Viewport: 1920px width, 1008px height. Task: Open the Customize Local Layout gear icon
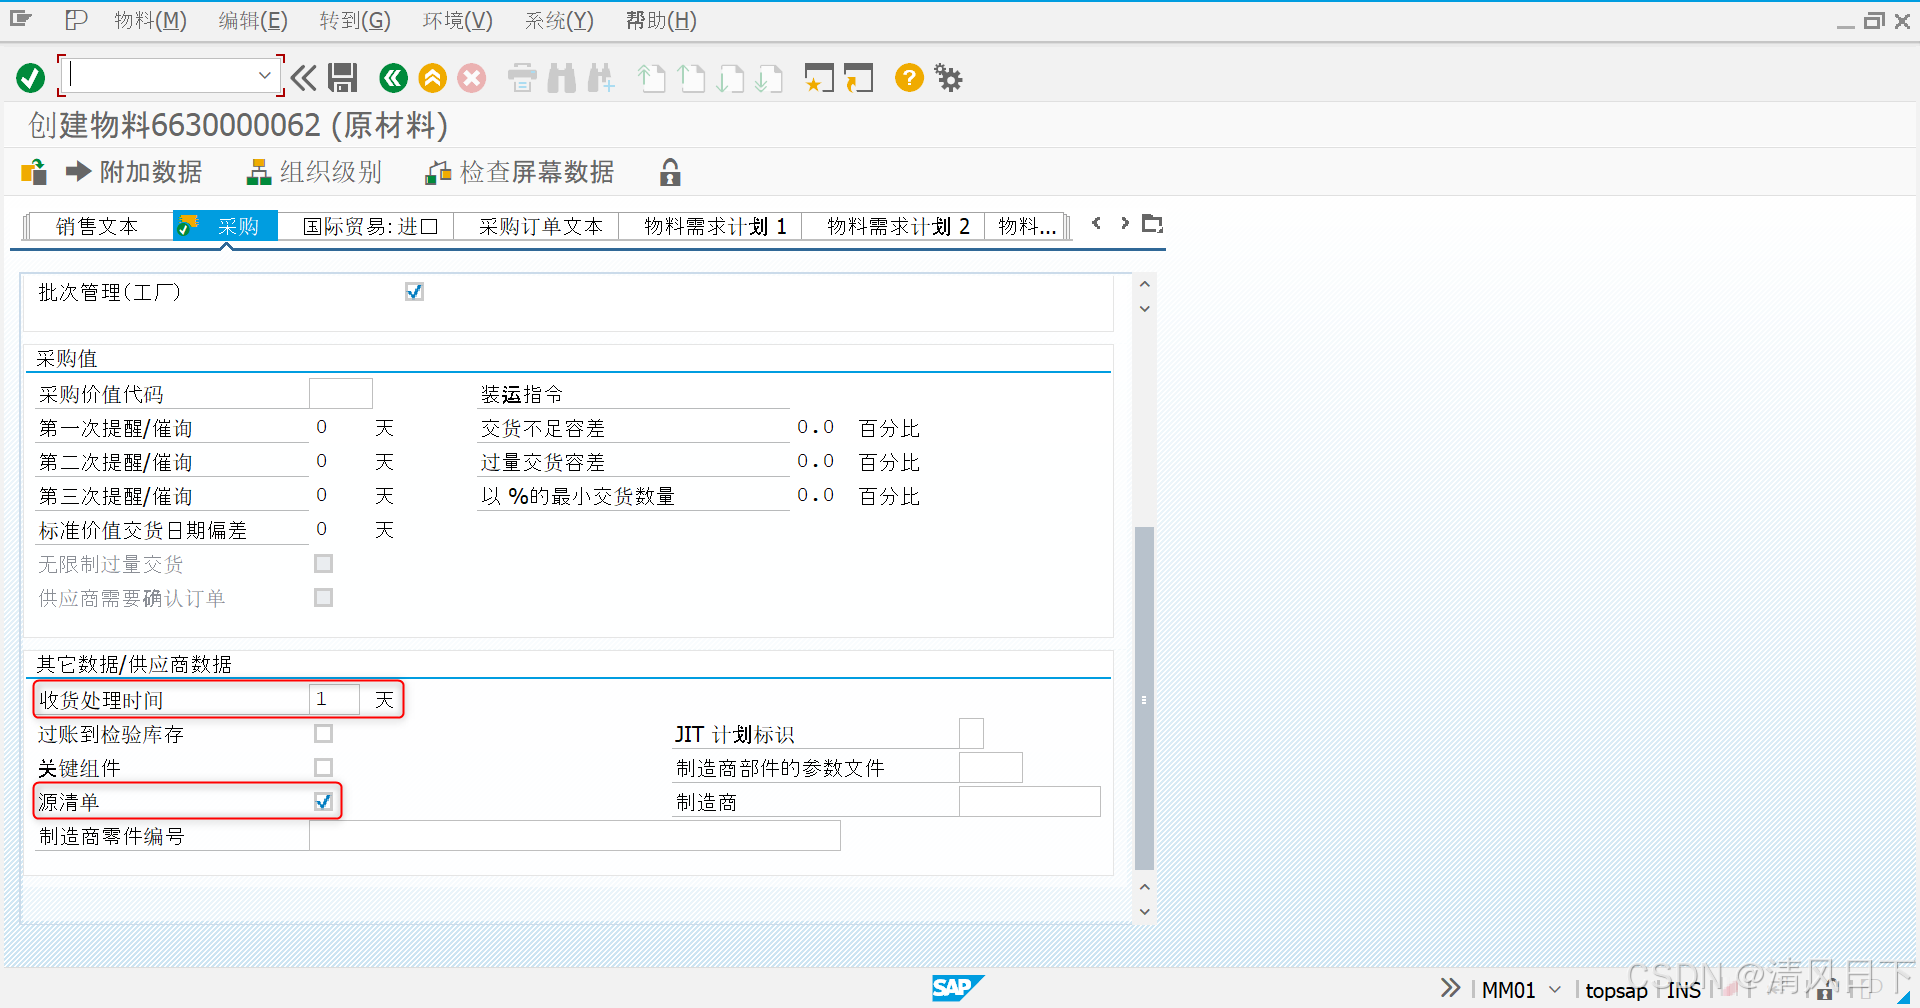coord(947,78)
